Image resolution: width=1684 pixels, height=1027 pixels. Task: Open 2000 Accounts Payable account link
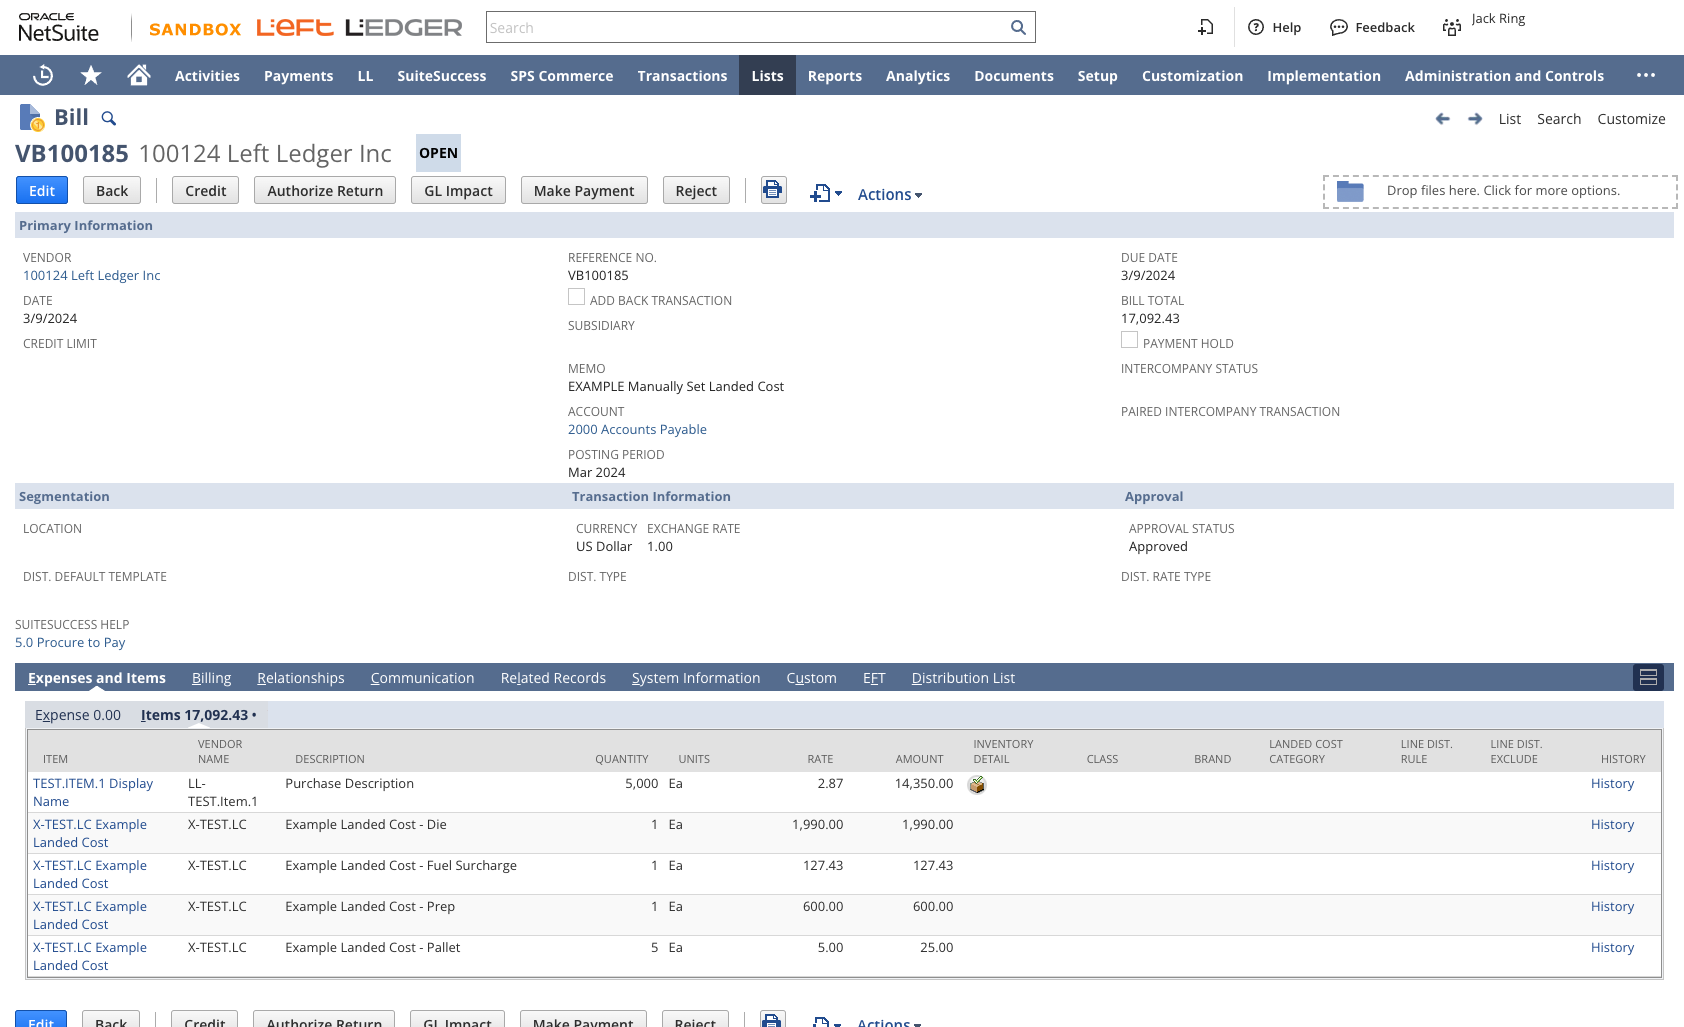(637, 429)
